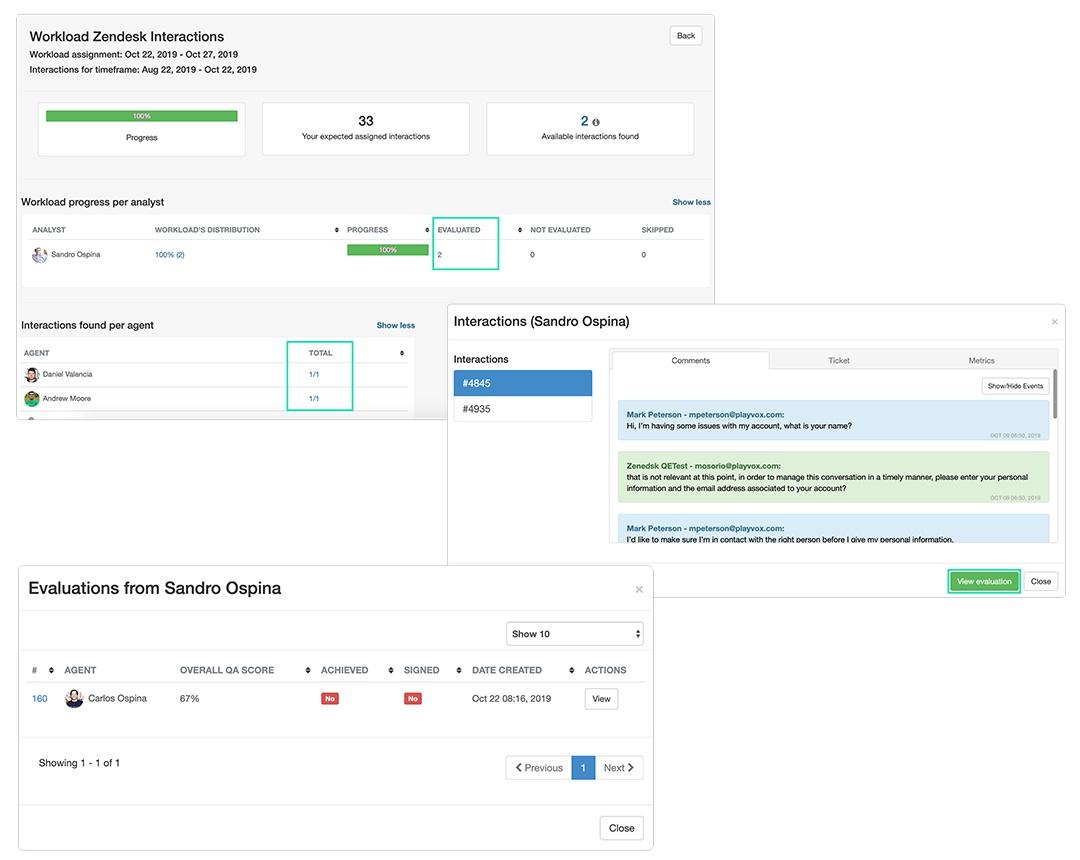
Task: Click Carlos Ospina's avatar in evaluations
Action: 74,699
